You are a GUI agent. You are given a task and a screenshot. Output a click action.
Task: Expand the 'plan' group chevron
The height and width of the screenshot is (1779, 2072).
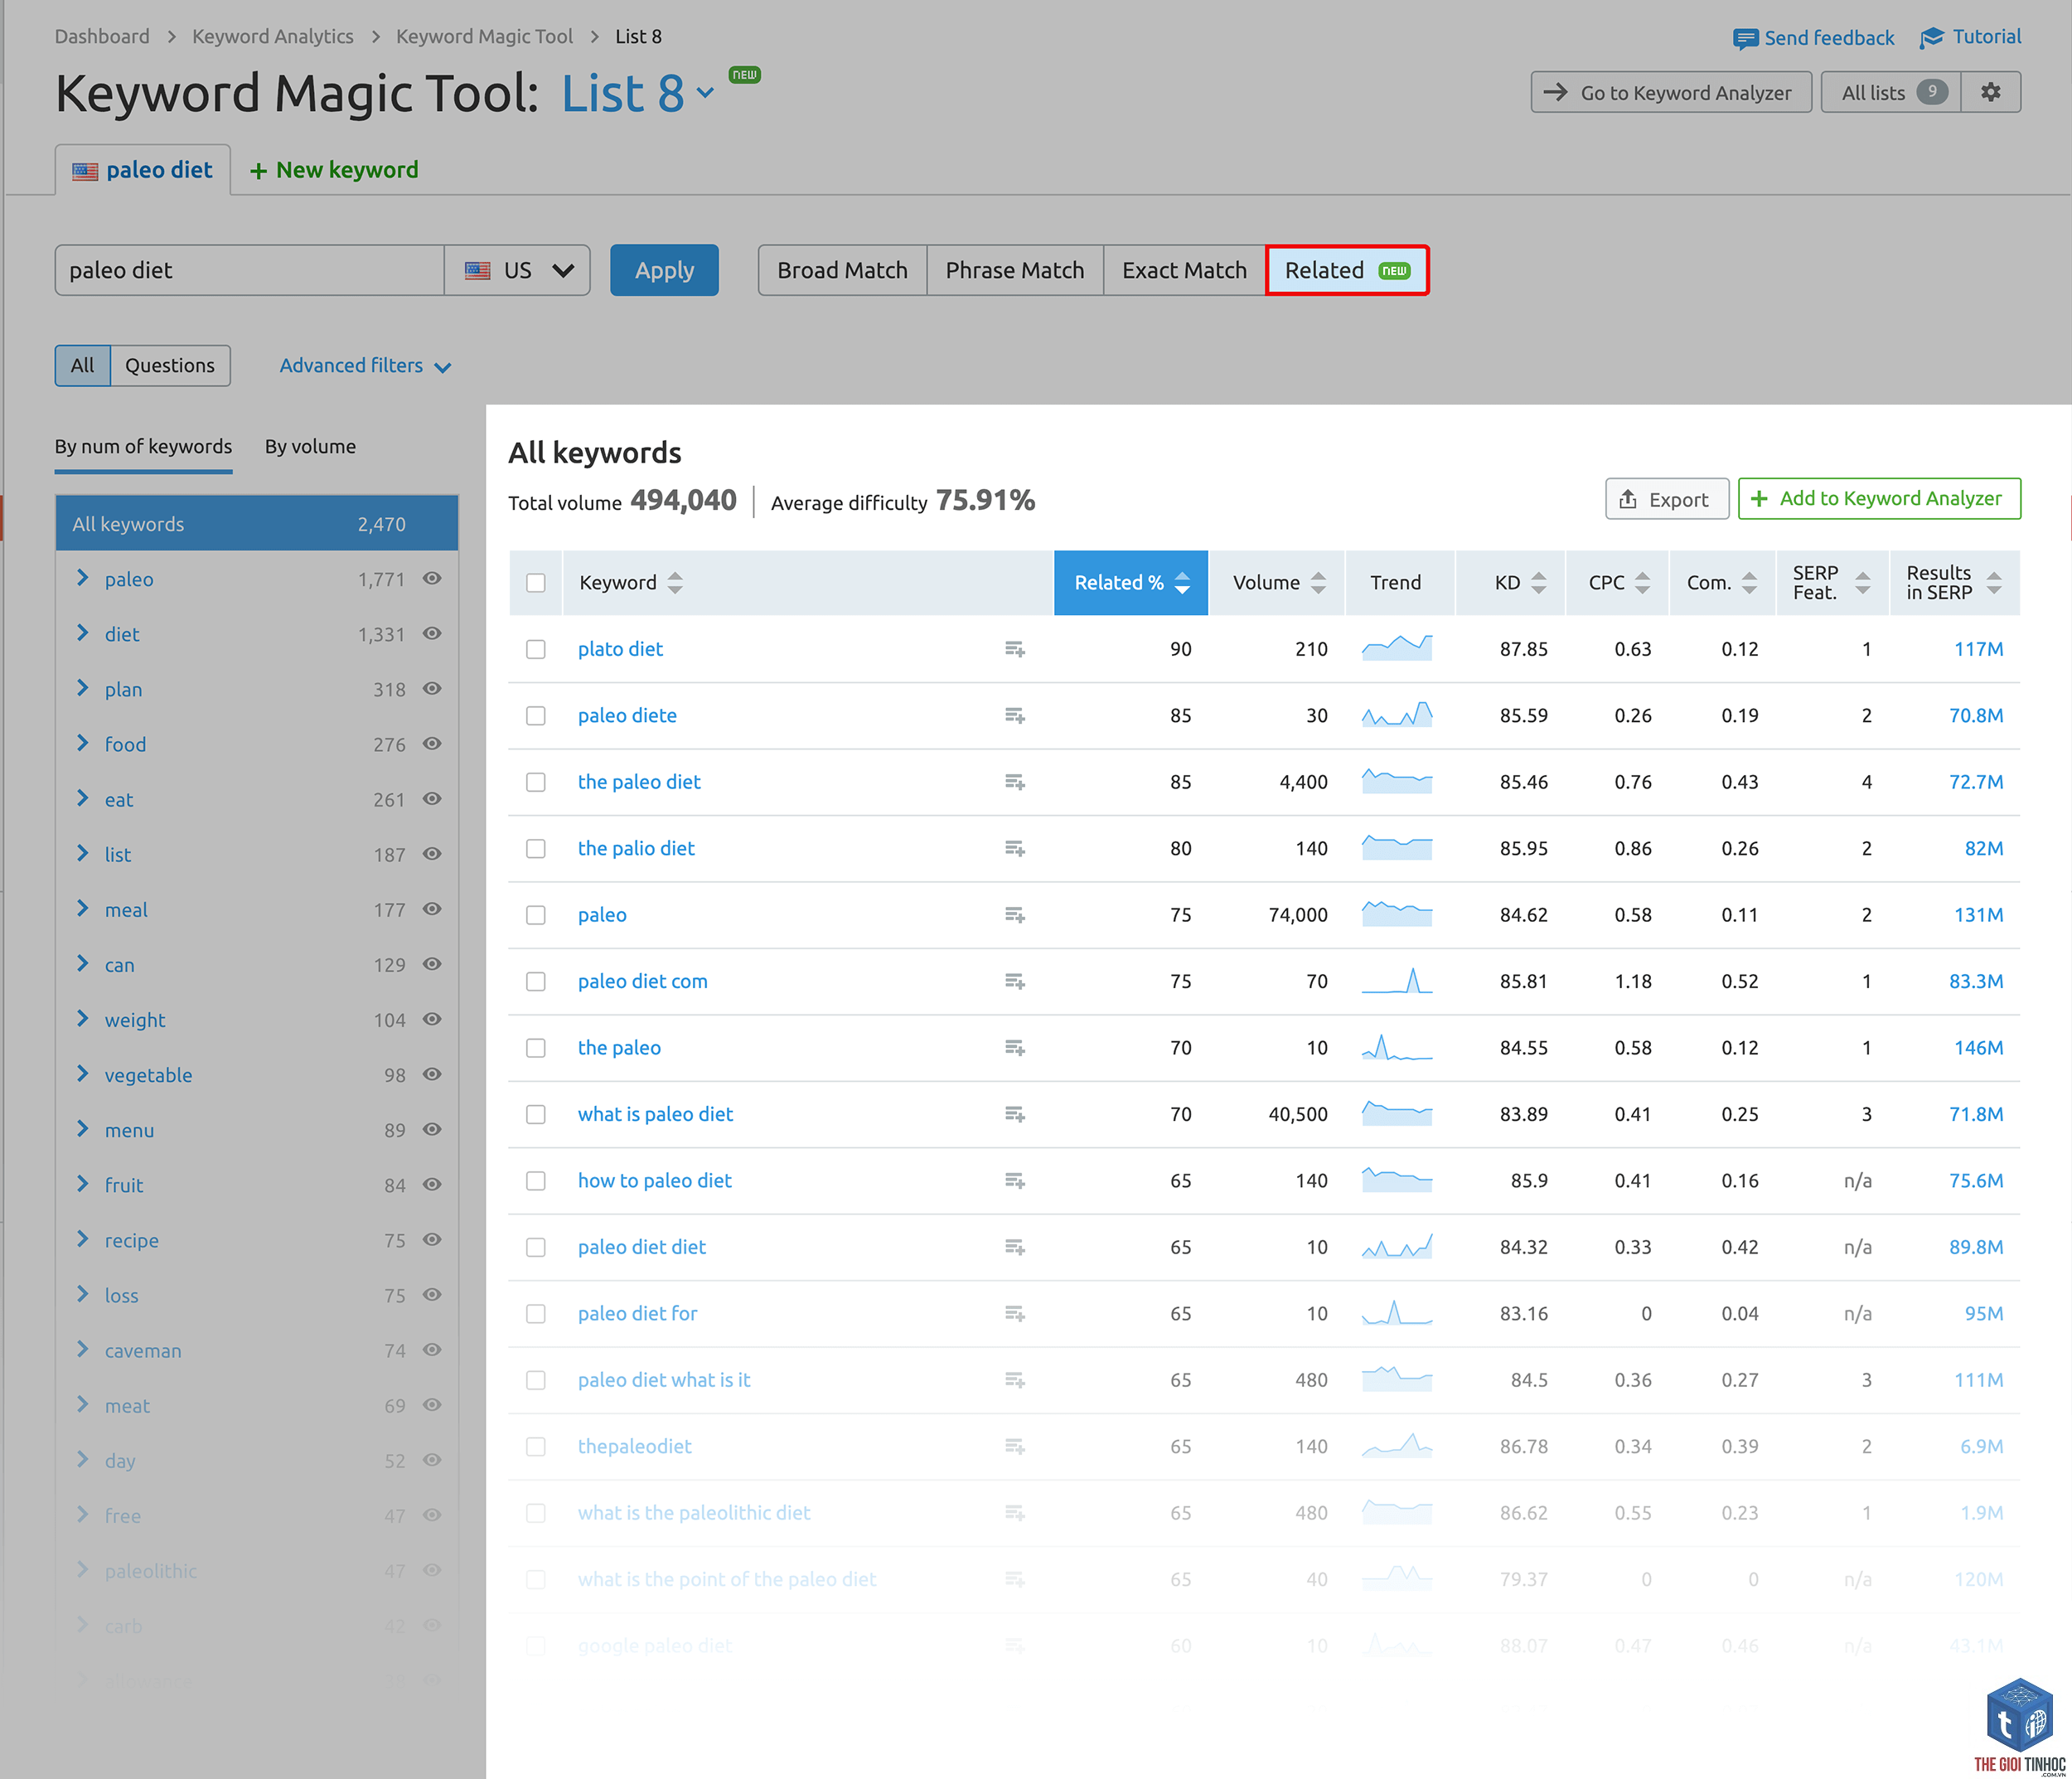tap(83, 688)
